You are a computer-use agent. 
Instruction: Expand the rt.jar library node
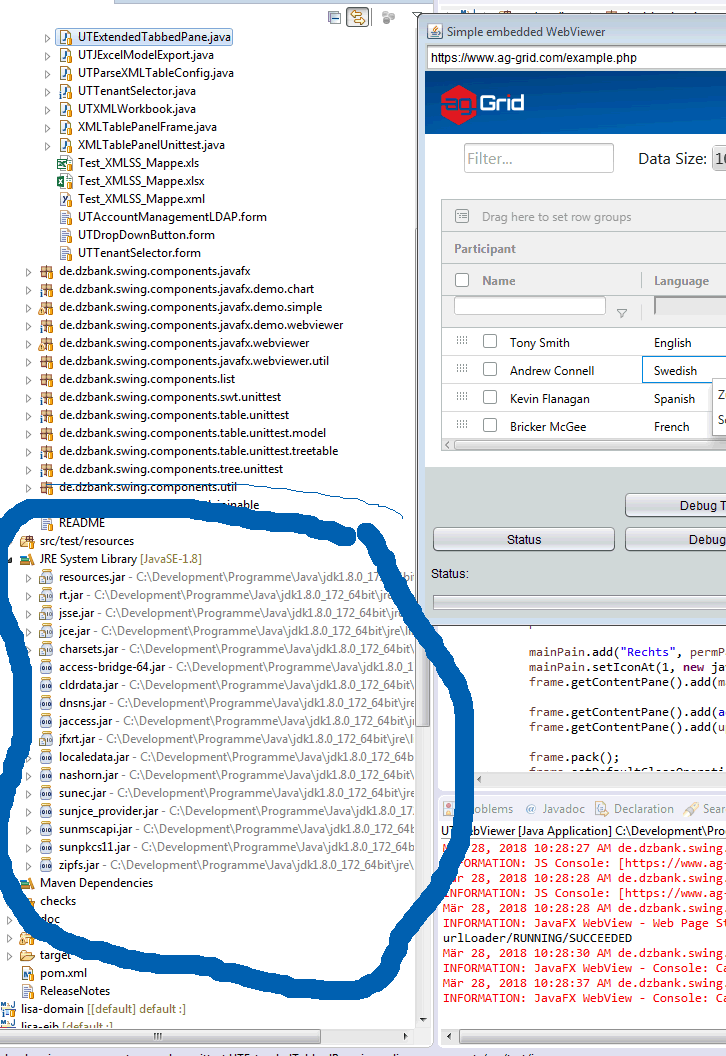pyautogui.click(x=29, y=595)
